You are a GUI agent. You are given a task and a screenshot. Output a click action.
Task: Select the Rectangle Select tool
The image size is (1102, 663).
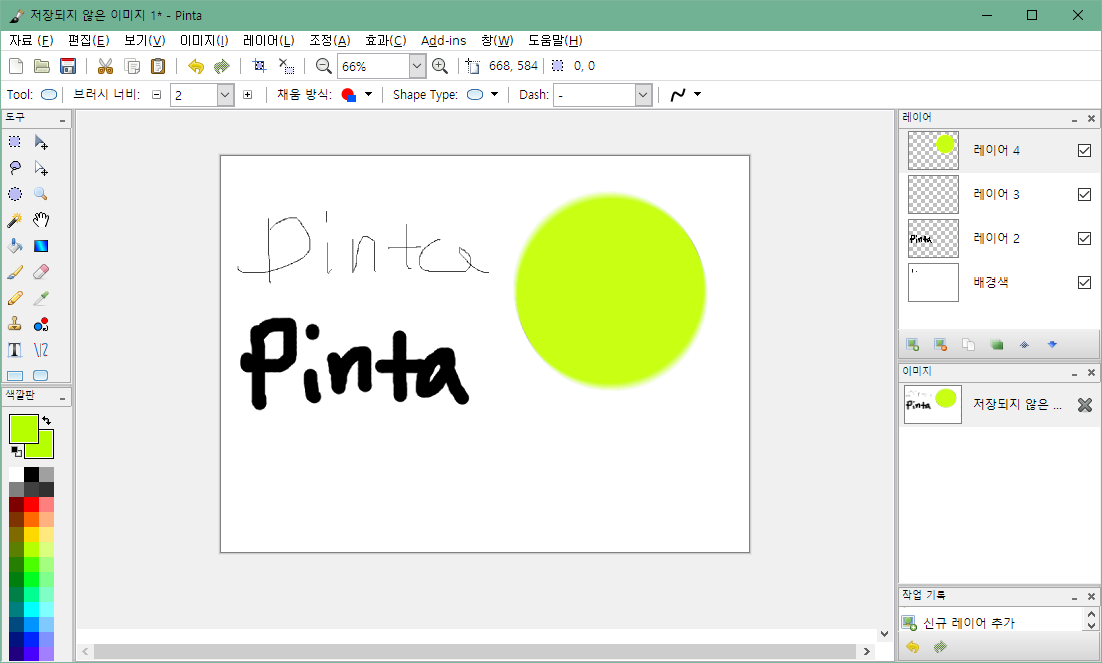(x=15, y=142)
